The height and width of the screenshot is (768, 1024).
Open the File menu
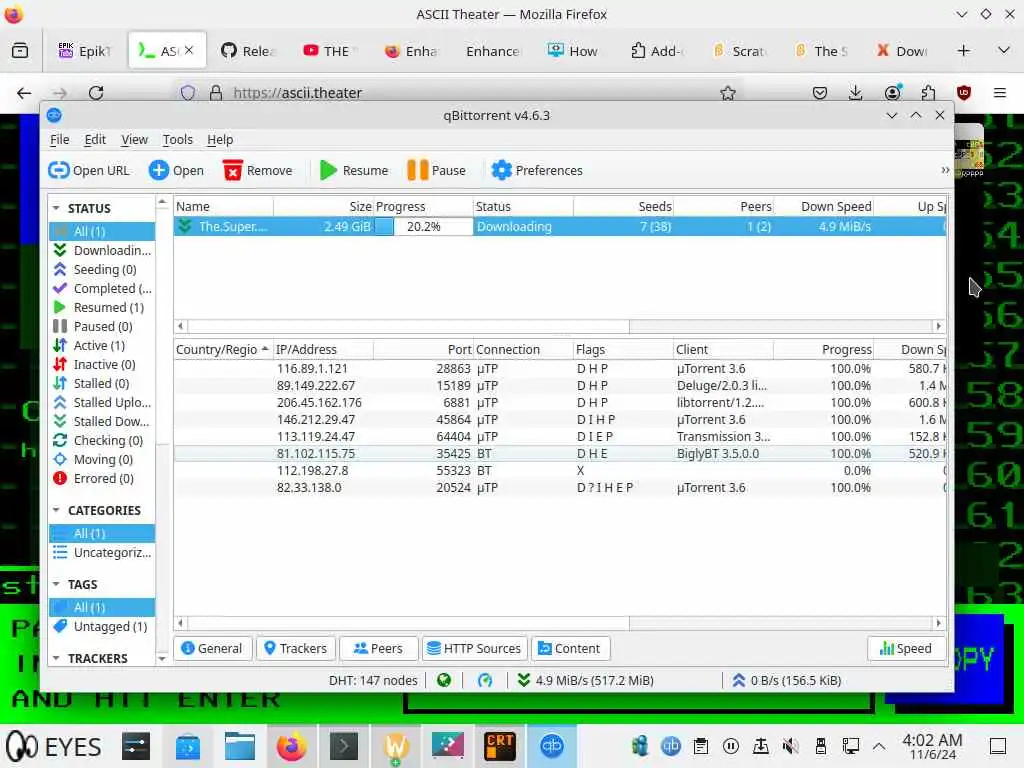pos(59,139)
